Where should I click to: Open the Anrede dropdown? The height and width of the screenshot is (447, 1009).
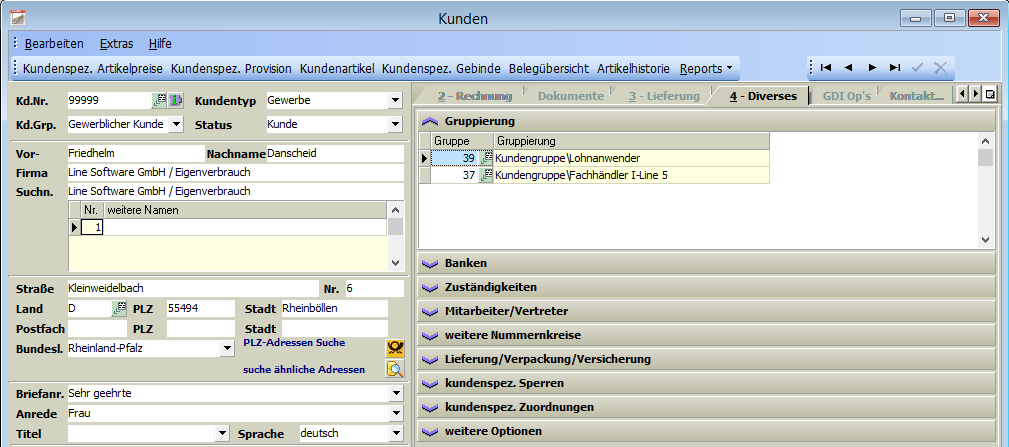(395, 414)
